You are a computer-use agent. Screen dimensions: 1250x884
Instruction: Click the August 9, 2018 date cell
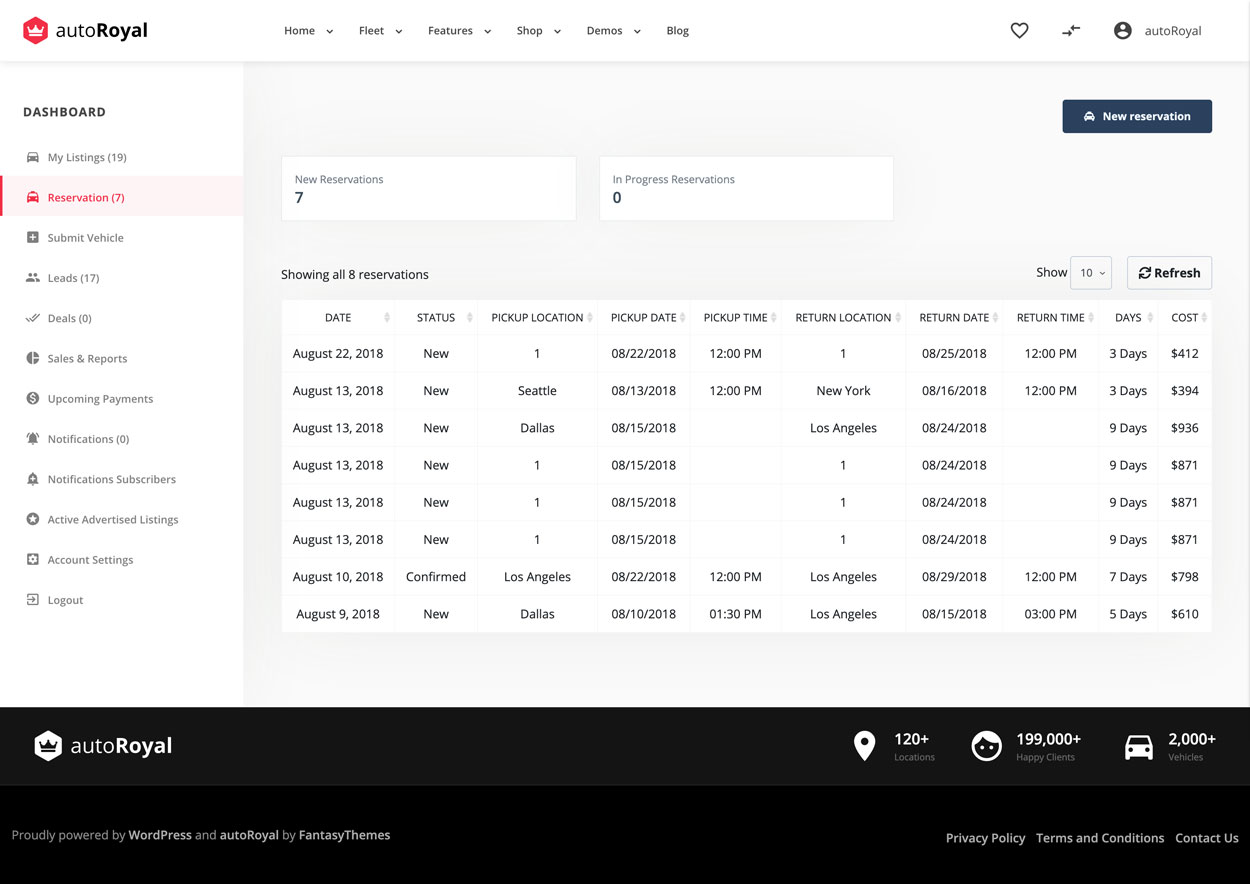(338, 613)
